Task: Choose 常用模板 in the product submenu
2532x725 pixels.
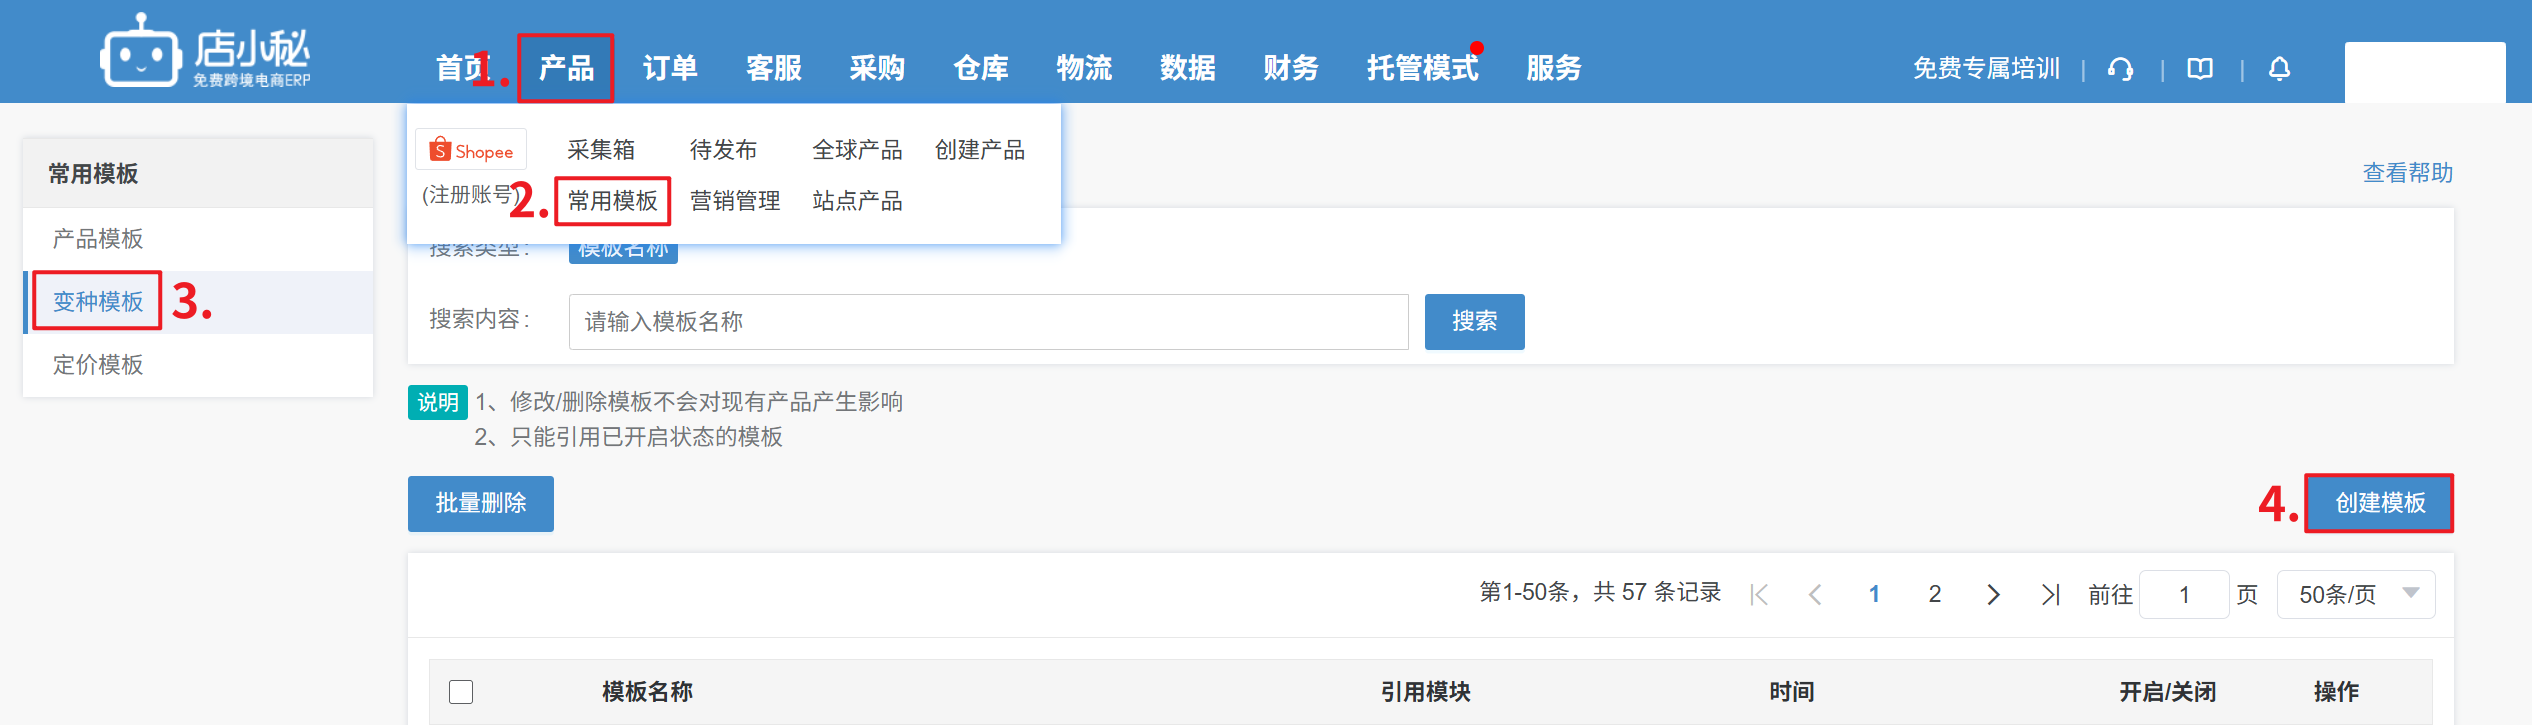Action: point(612,201)
